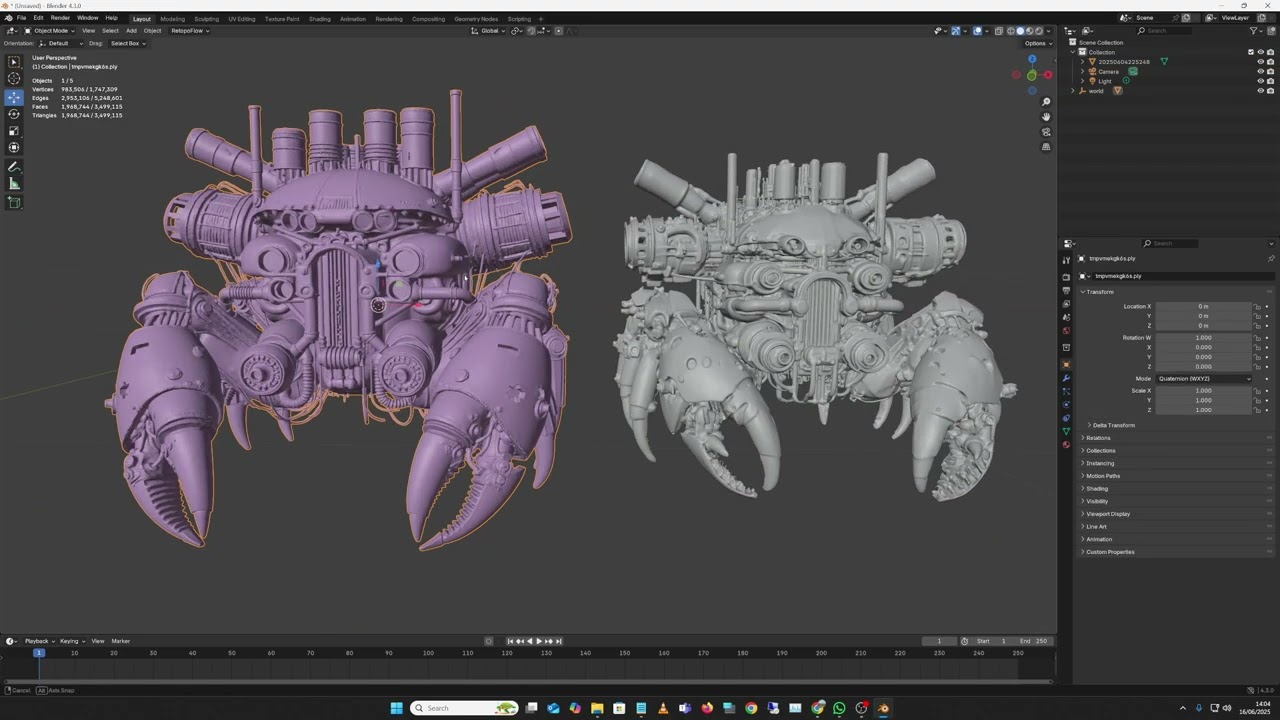The width and height of the screenshot is (1280, 720).
Task: Activate the Scale tool
Action: point(14,131)
